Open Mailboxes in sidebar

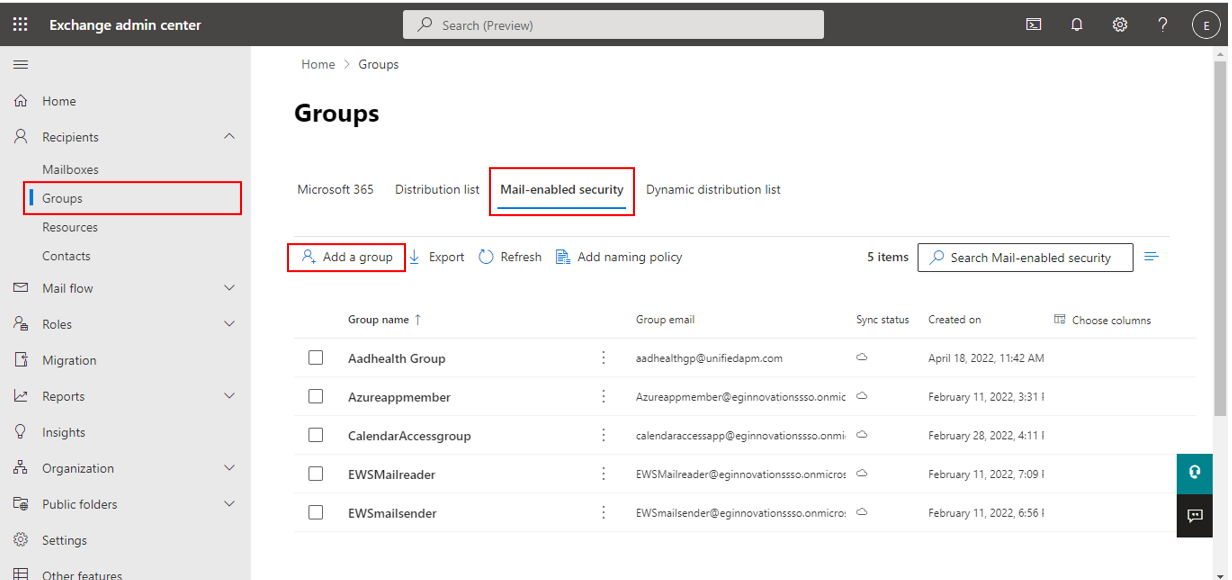[70, 170]
